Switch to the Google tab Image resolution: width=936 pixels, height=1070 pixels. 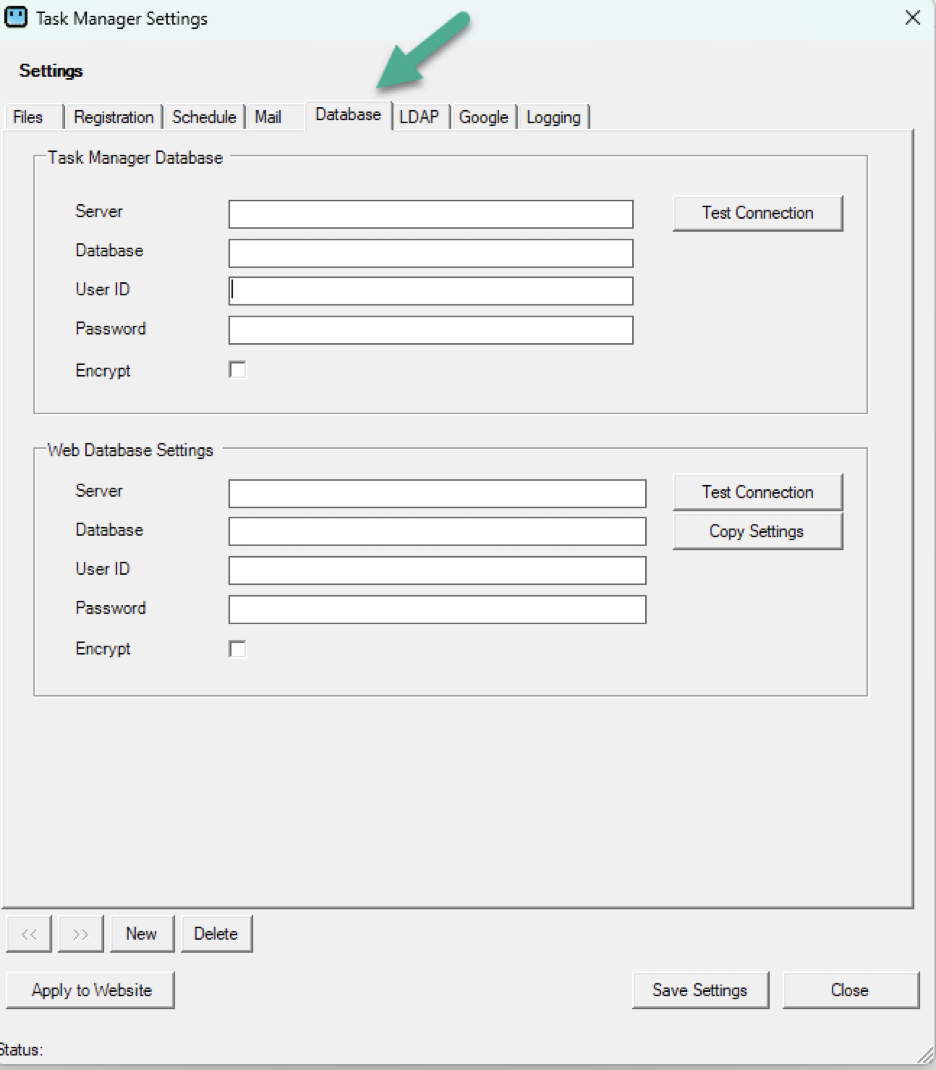pyautogui.click(x=484, y=117)
